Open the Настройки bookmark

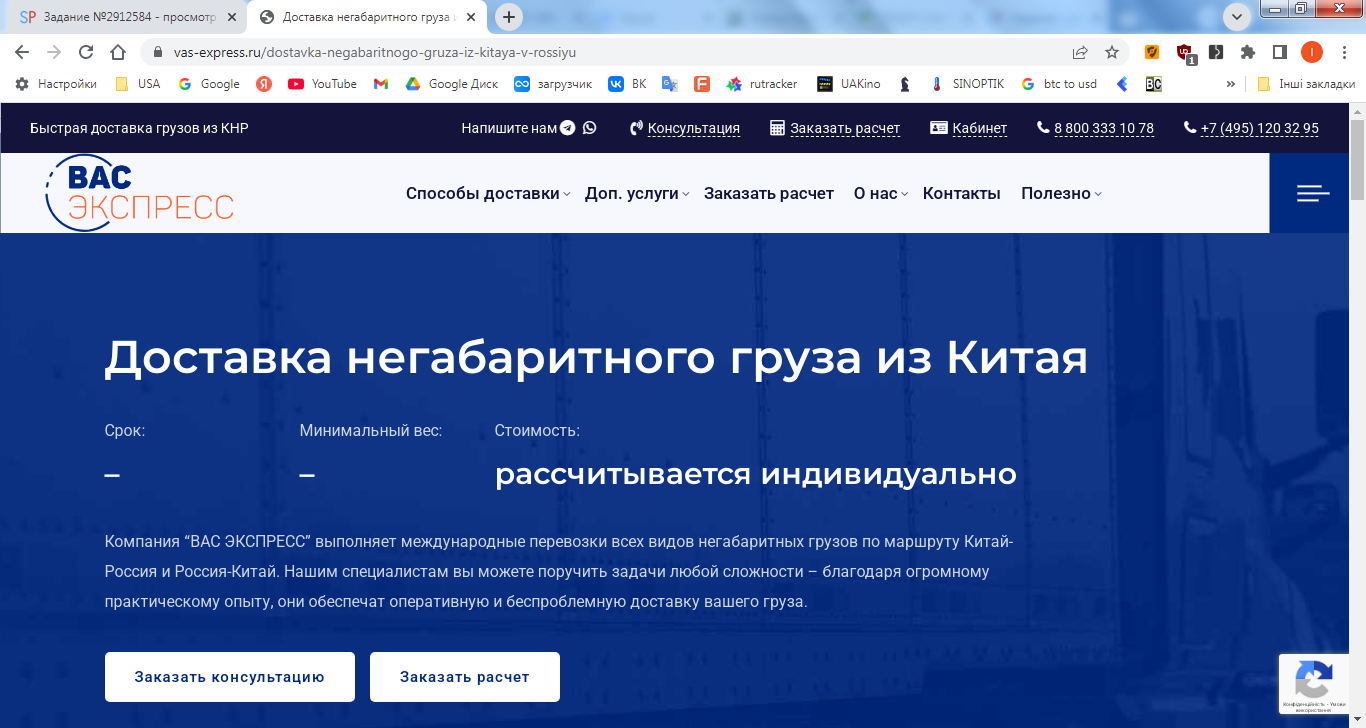[56, 84]
